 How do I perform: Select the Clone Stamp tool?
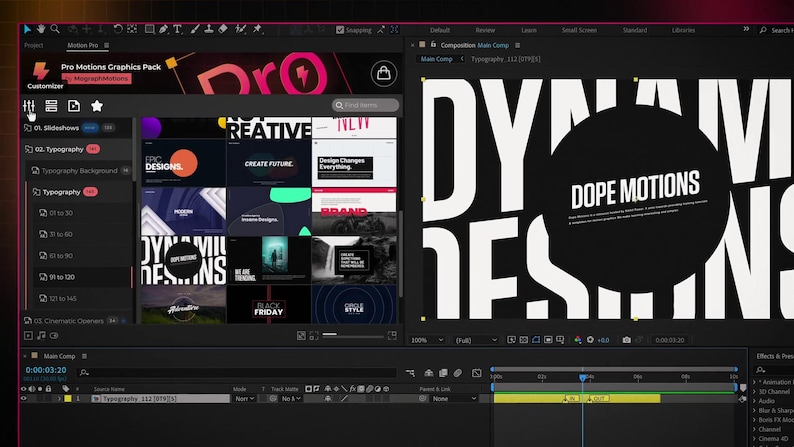(209, 29)
